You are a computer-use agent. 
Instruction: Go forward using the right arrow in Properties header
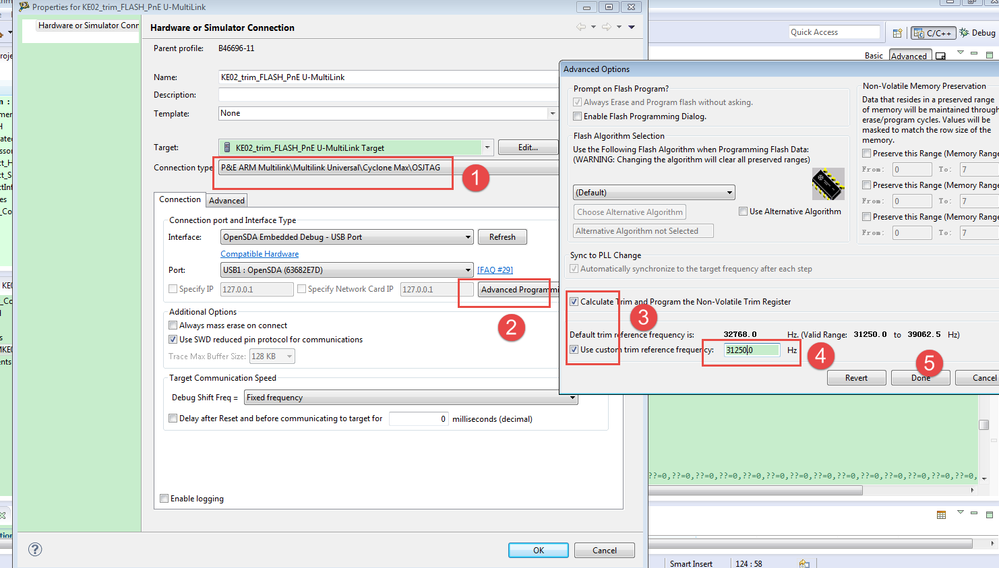[606, 27]
